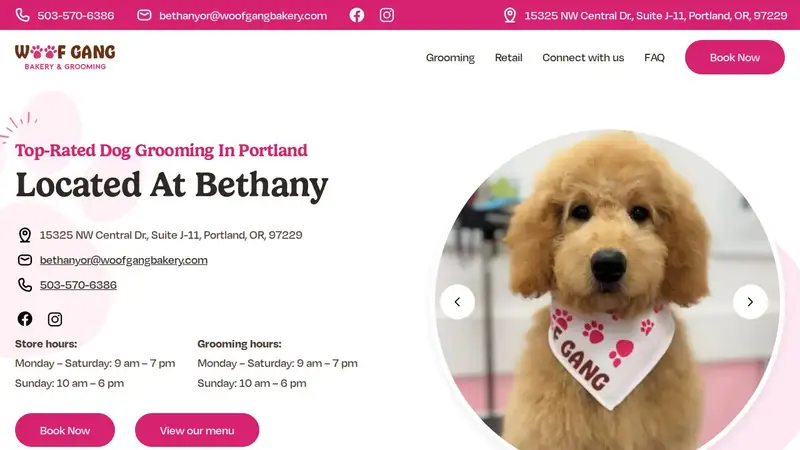Image resolution: width=800 pixels, height=450 pixels.
Task: Click the underlined 503-570-6386 phone link
Action: point(78,285)
